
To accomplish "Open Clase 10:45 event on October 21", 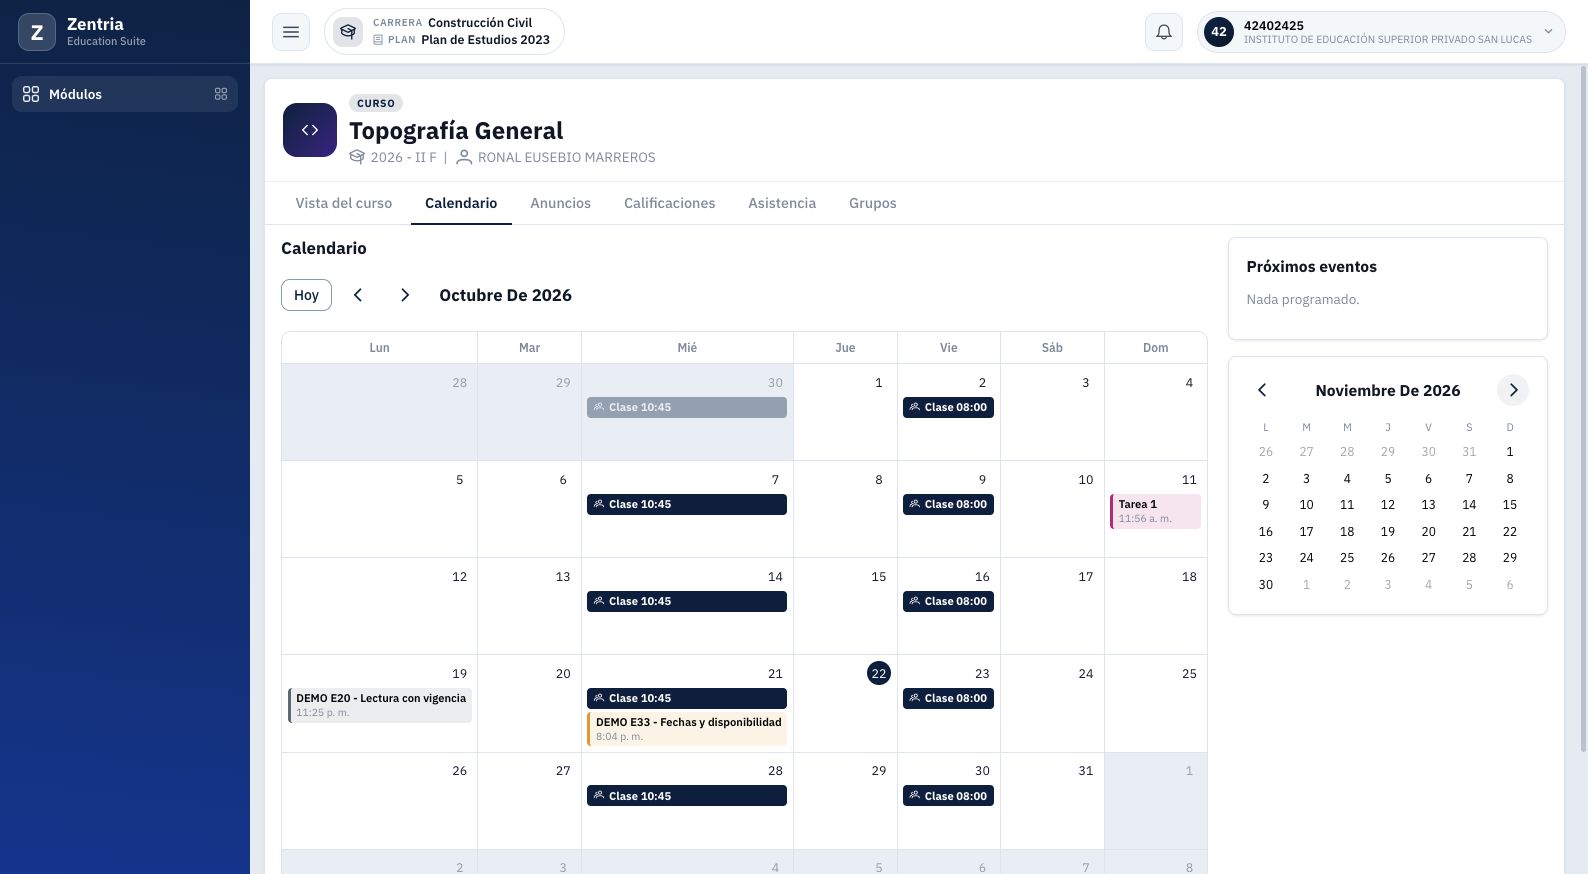I will click(687, 698).
